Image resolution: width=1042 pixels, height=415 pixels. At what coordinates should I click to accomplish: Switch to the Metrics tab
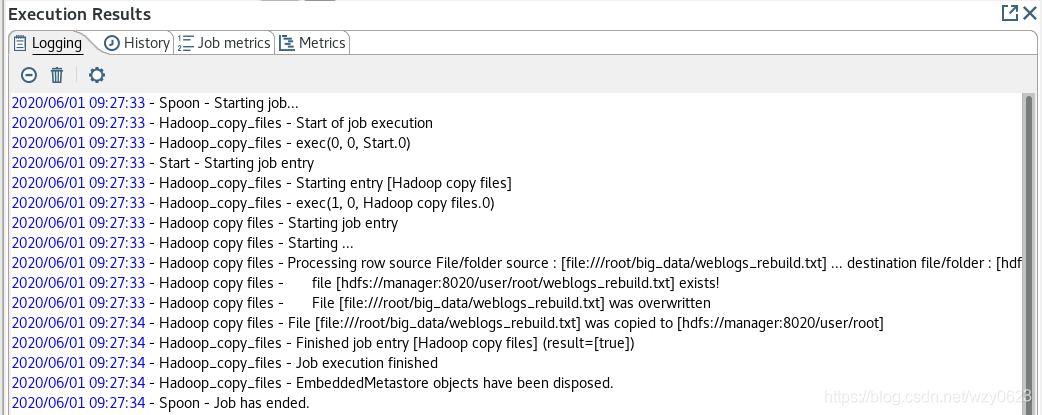(x=312, y=43)
